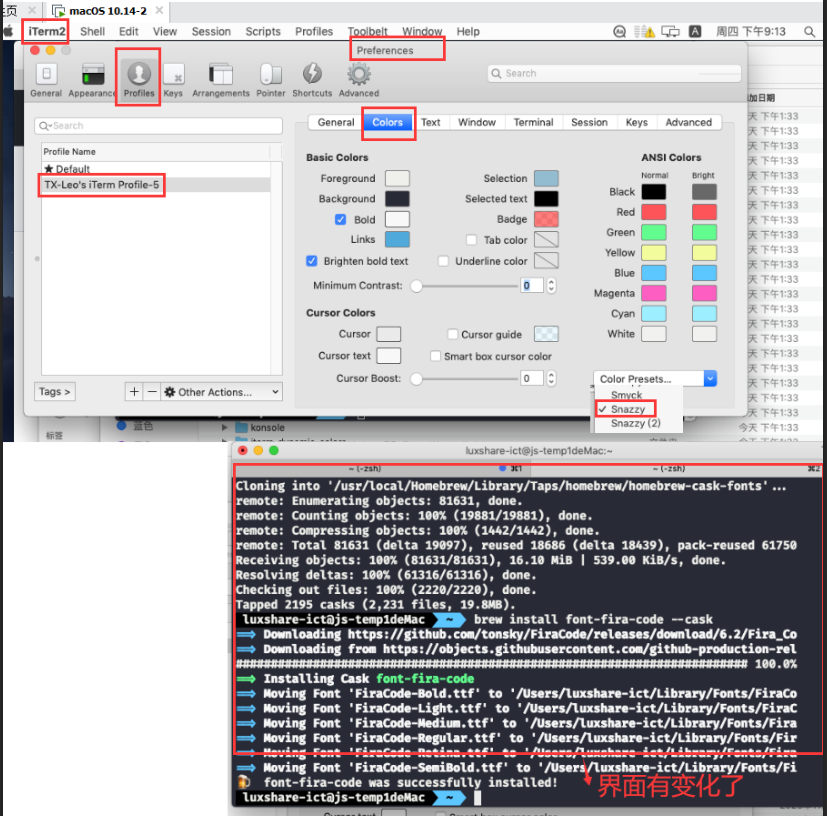Screen dimensions: 827x816
Task: Open the Other Actions dropdown
Action: pos(221,392)
